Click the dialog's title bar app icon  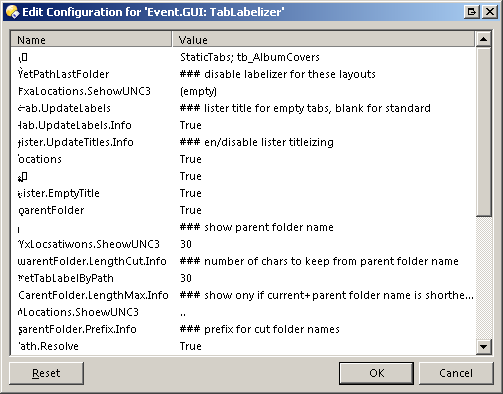coord(12,12)
